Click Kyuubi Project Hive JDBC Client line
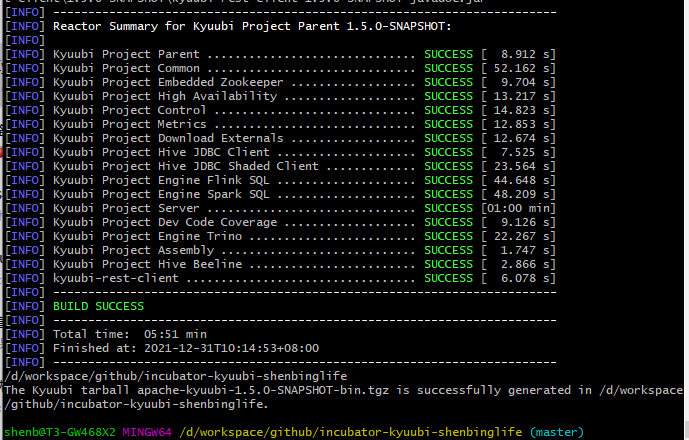 (280, 153)
